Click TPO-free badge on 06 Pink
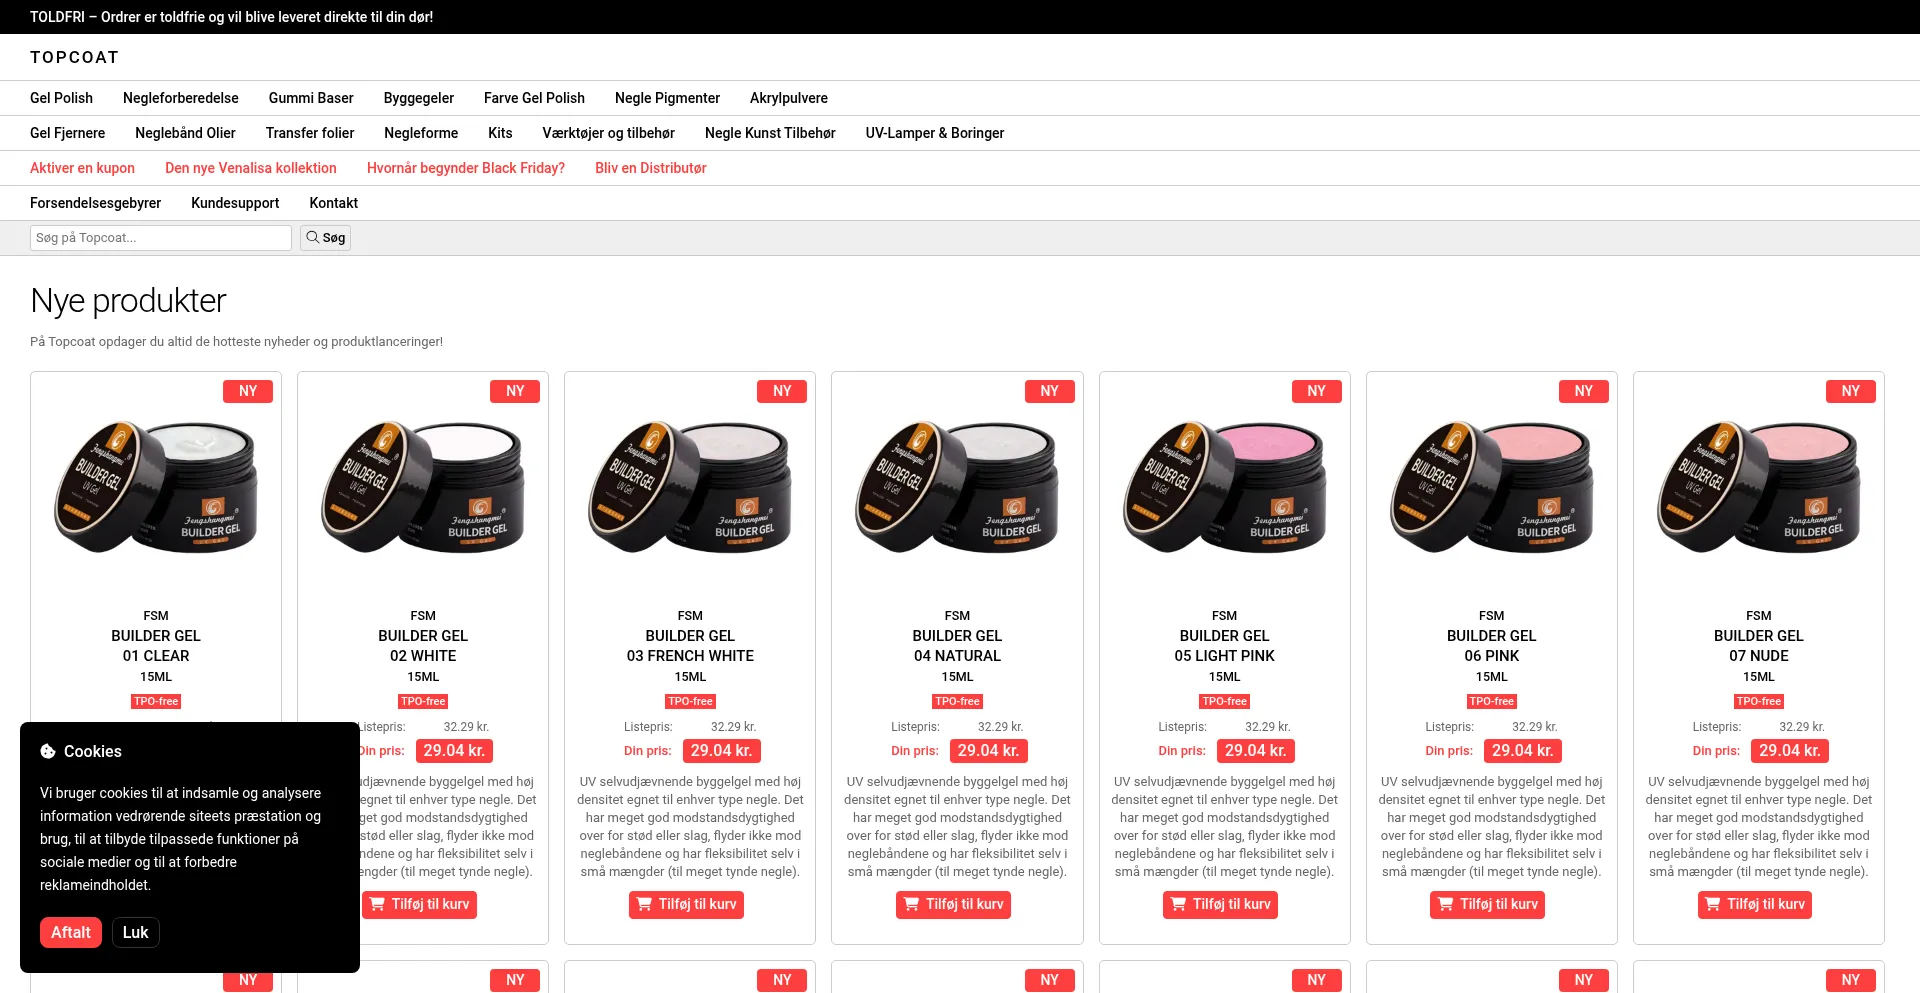 coord(1491,701)
